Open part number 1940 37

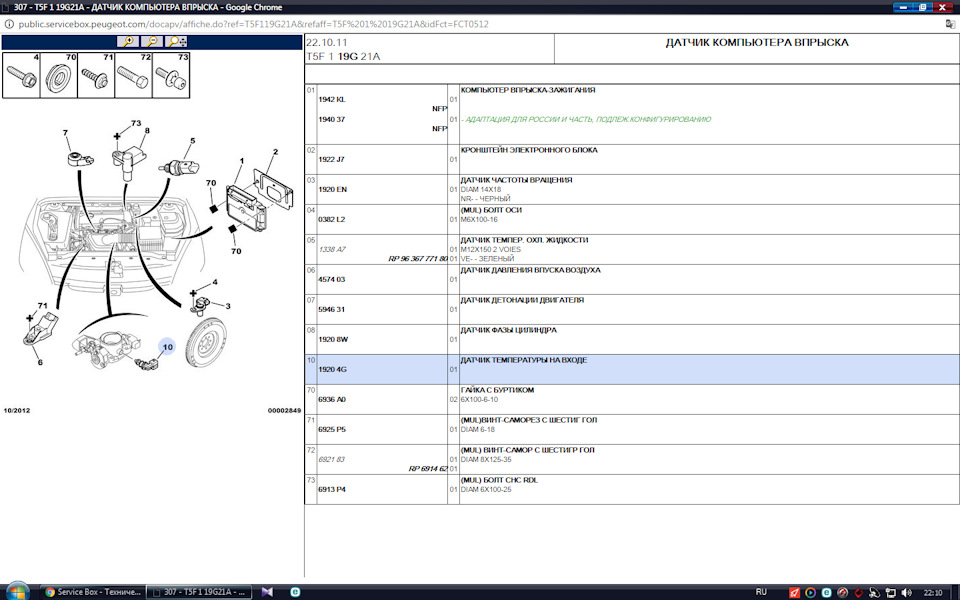pyautogui.click(x=332, y=119)
